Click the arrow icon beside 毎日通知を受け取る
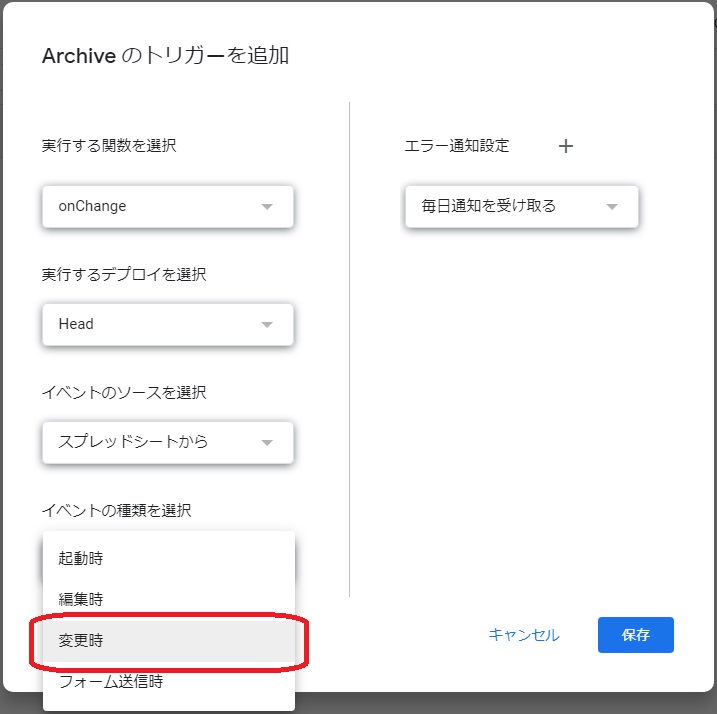Screen dimensions: 717x714 (612, 207)
